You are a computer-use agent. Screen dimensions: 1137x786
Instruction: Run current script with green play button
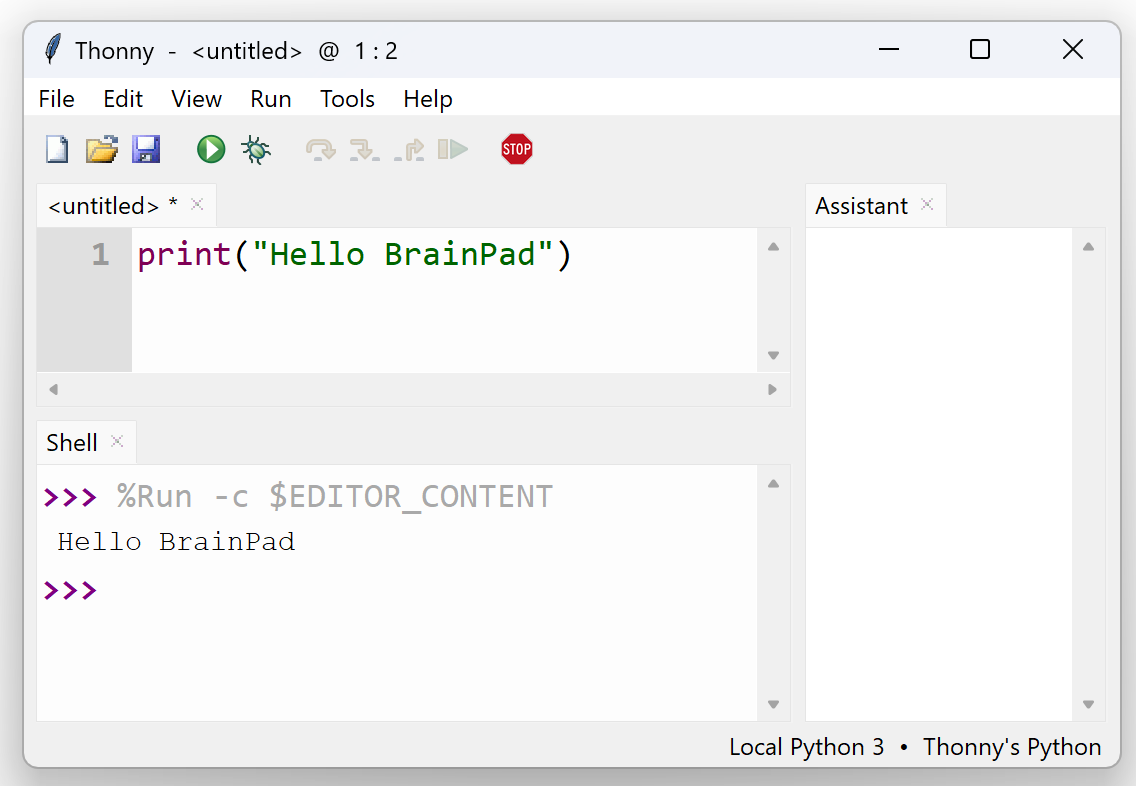[211, 150]
